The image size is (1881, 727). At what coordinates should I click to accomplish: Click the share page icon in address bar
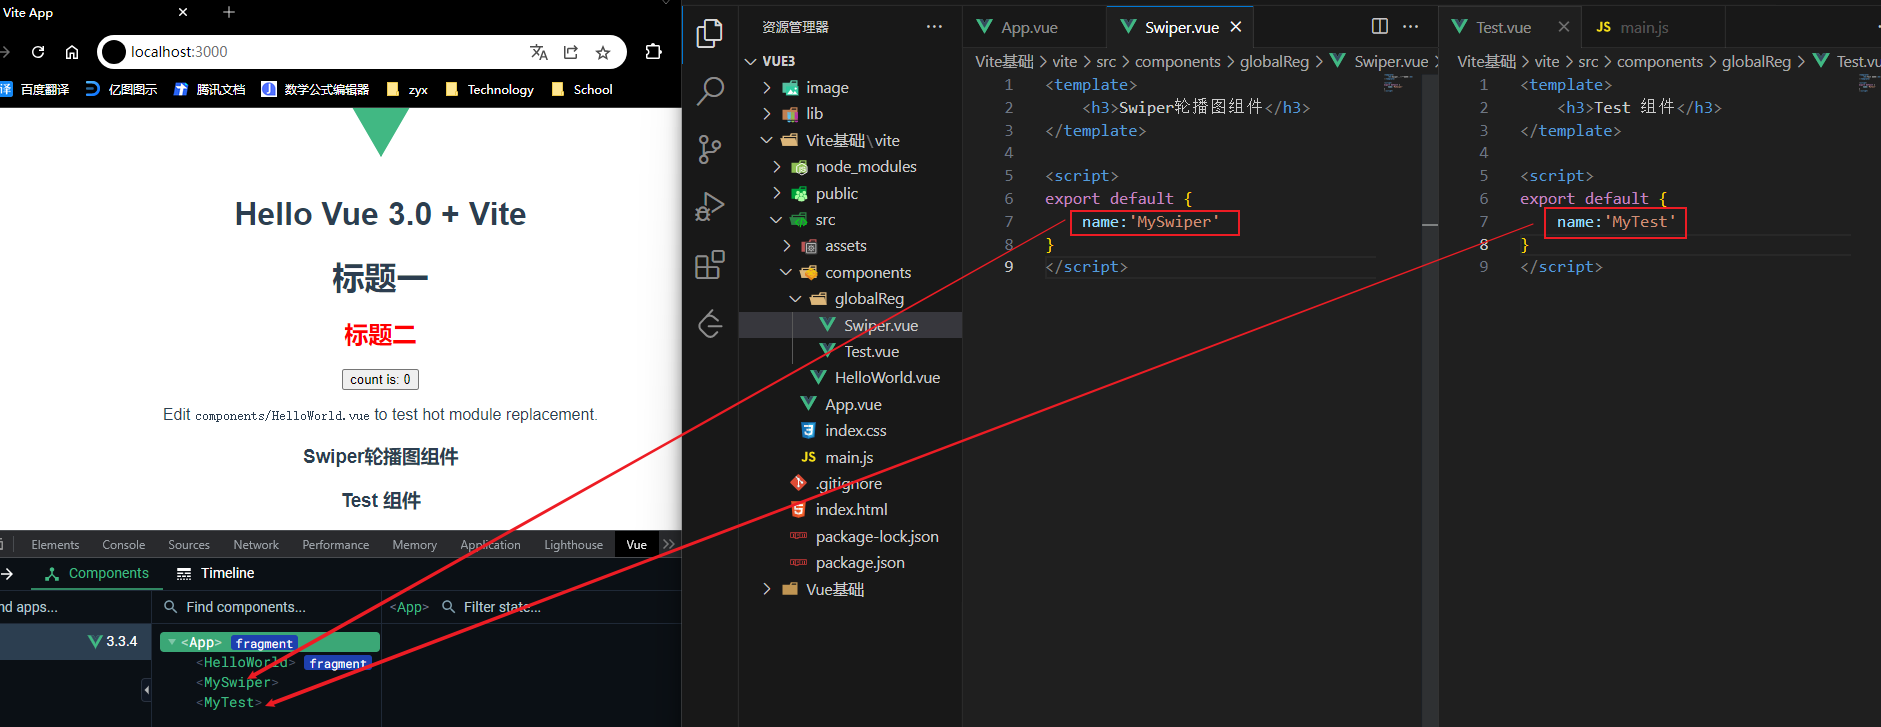tap(571, 52)
